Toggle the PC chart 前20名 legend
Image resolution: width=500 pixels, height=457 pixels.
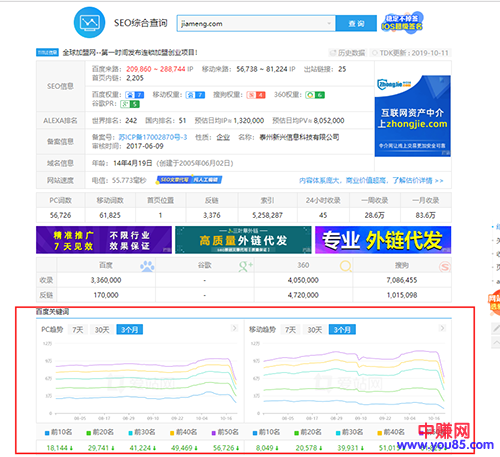tap(100, 432)
